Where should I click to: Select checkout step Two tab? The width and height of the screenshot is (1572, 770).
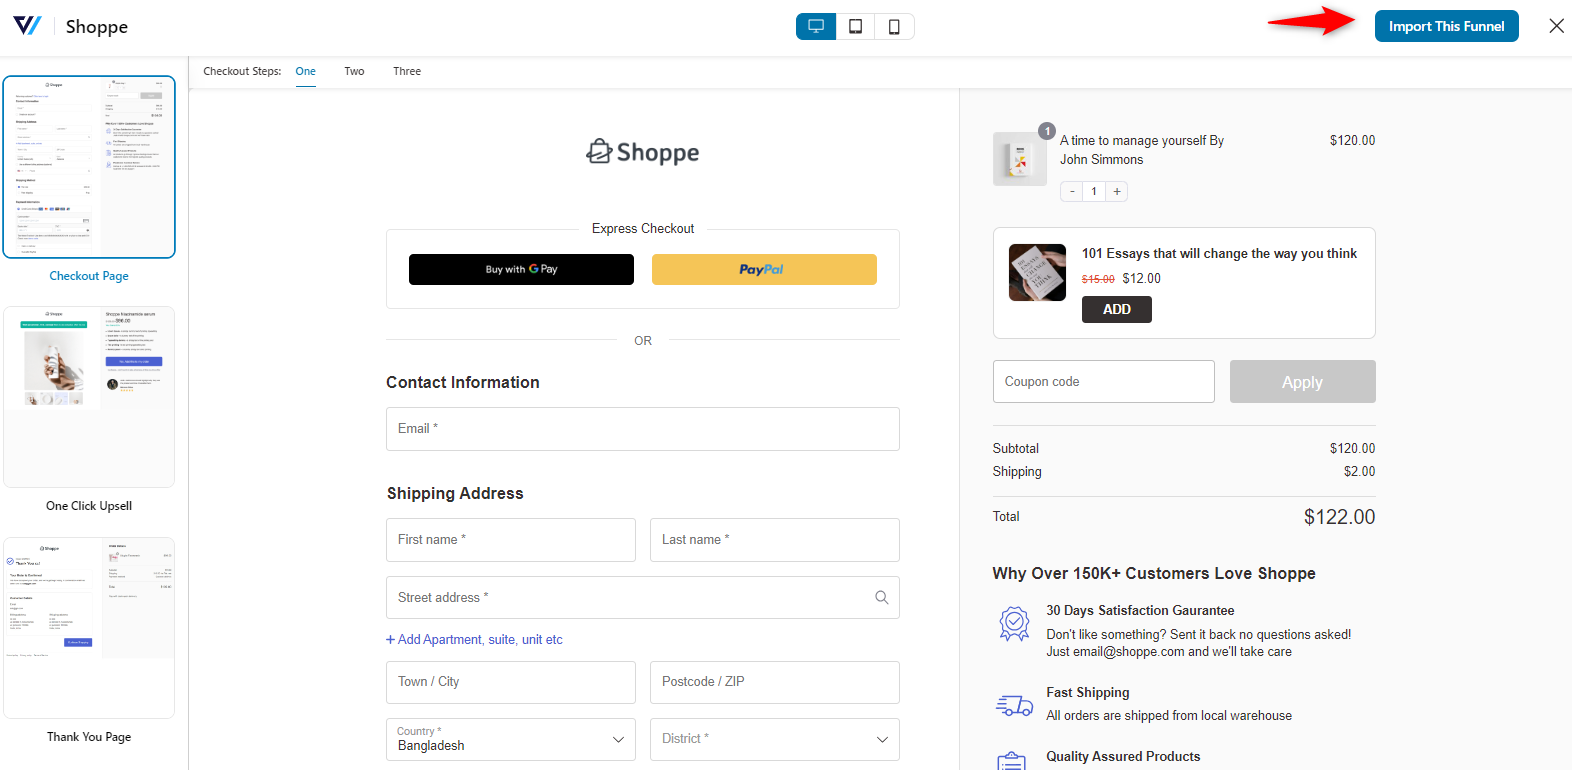click(x=354, y=72)
